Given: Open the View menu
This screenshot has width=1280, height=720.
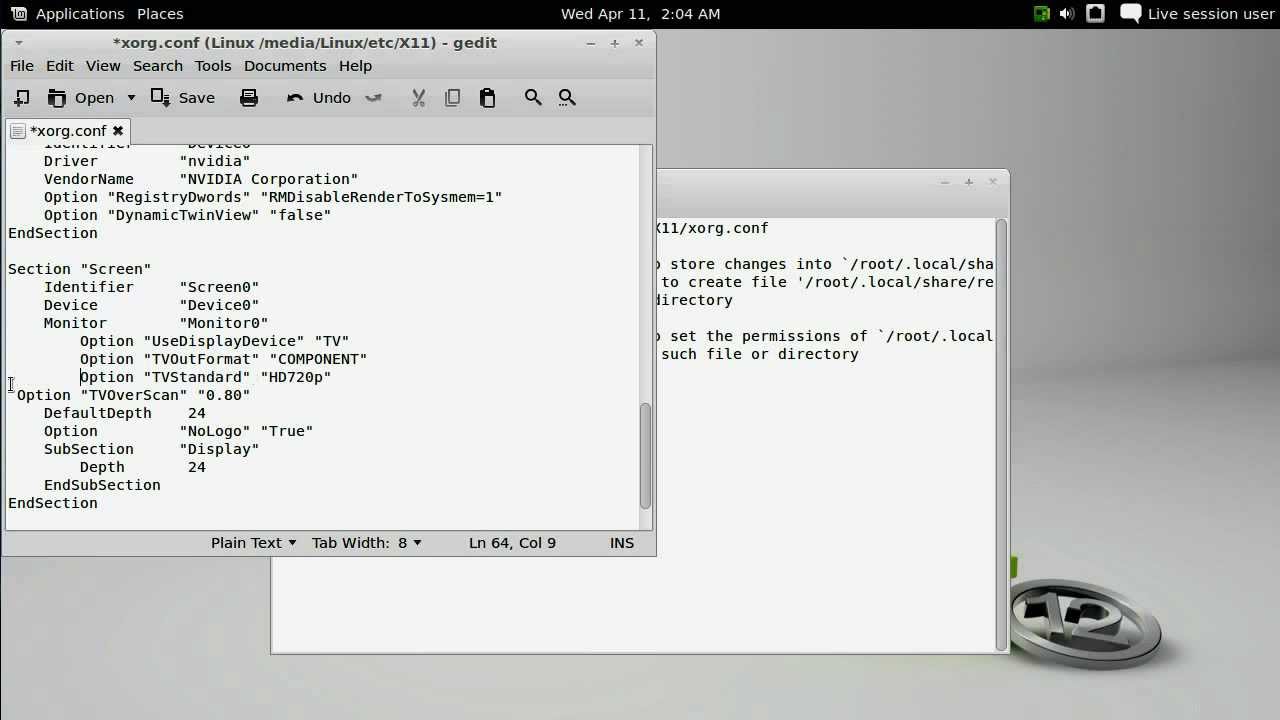Looking at the screenshot, I should (x=103, y=65).
